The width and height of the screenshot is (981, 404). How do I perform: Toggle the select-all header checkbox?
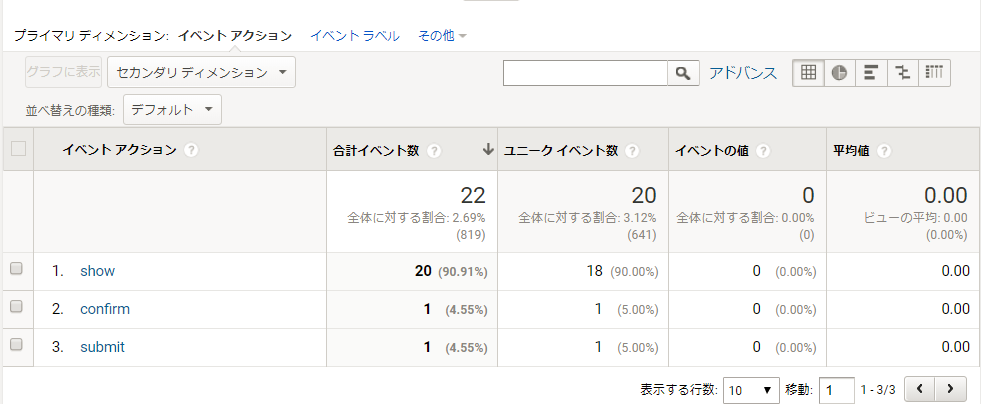tap(19, 149)
